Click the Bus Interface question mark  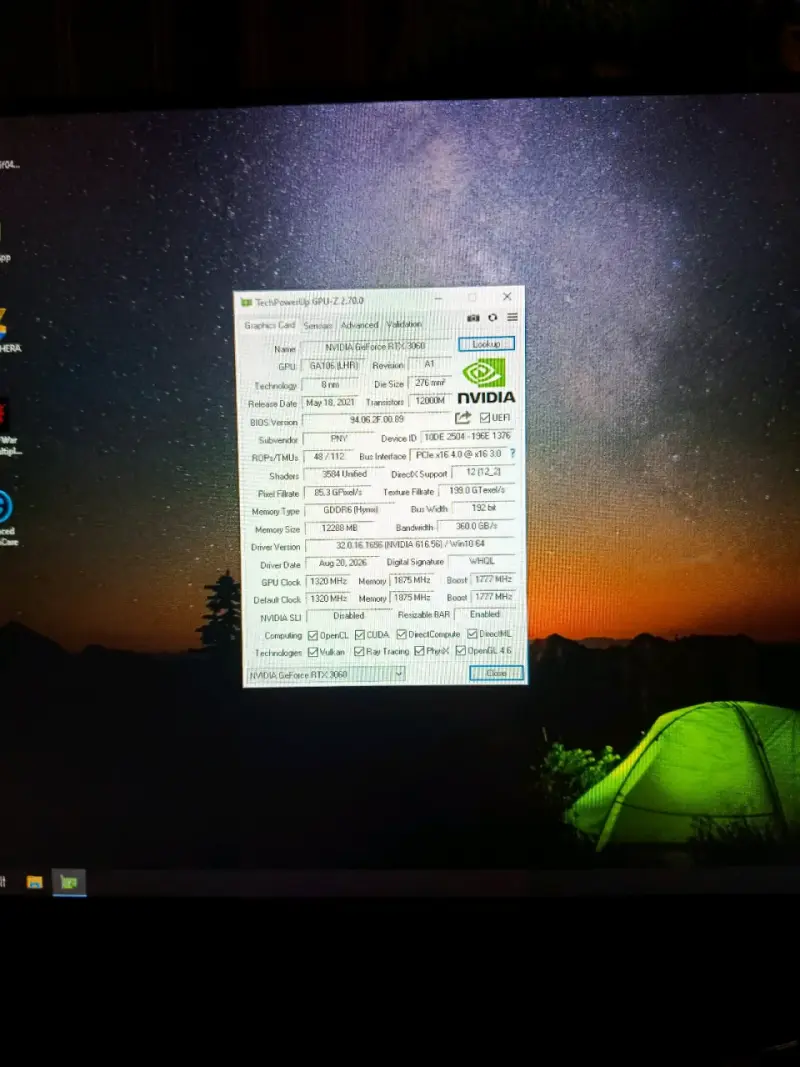point(512,453)
